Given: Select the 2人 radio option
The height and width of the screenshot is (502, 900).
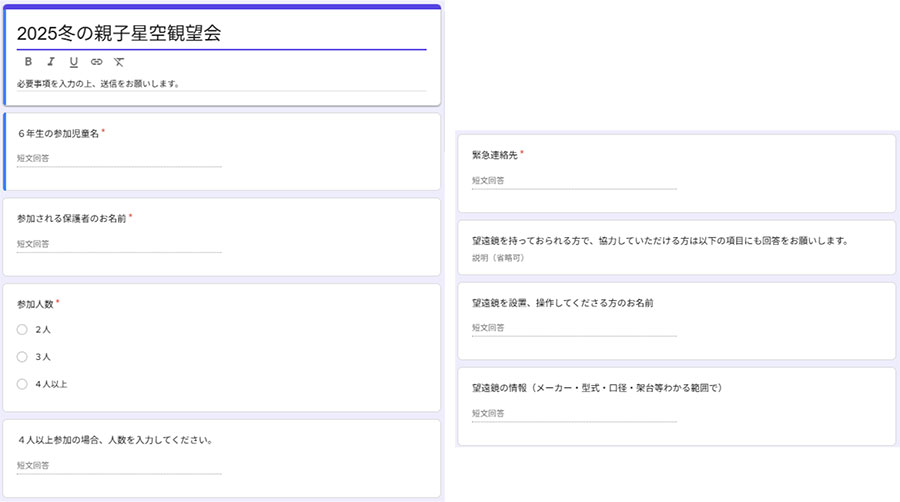Looking at the screenshot, I should pyautogui.click(x=22, y=329).
